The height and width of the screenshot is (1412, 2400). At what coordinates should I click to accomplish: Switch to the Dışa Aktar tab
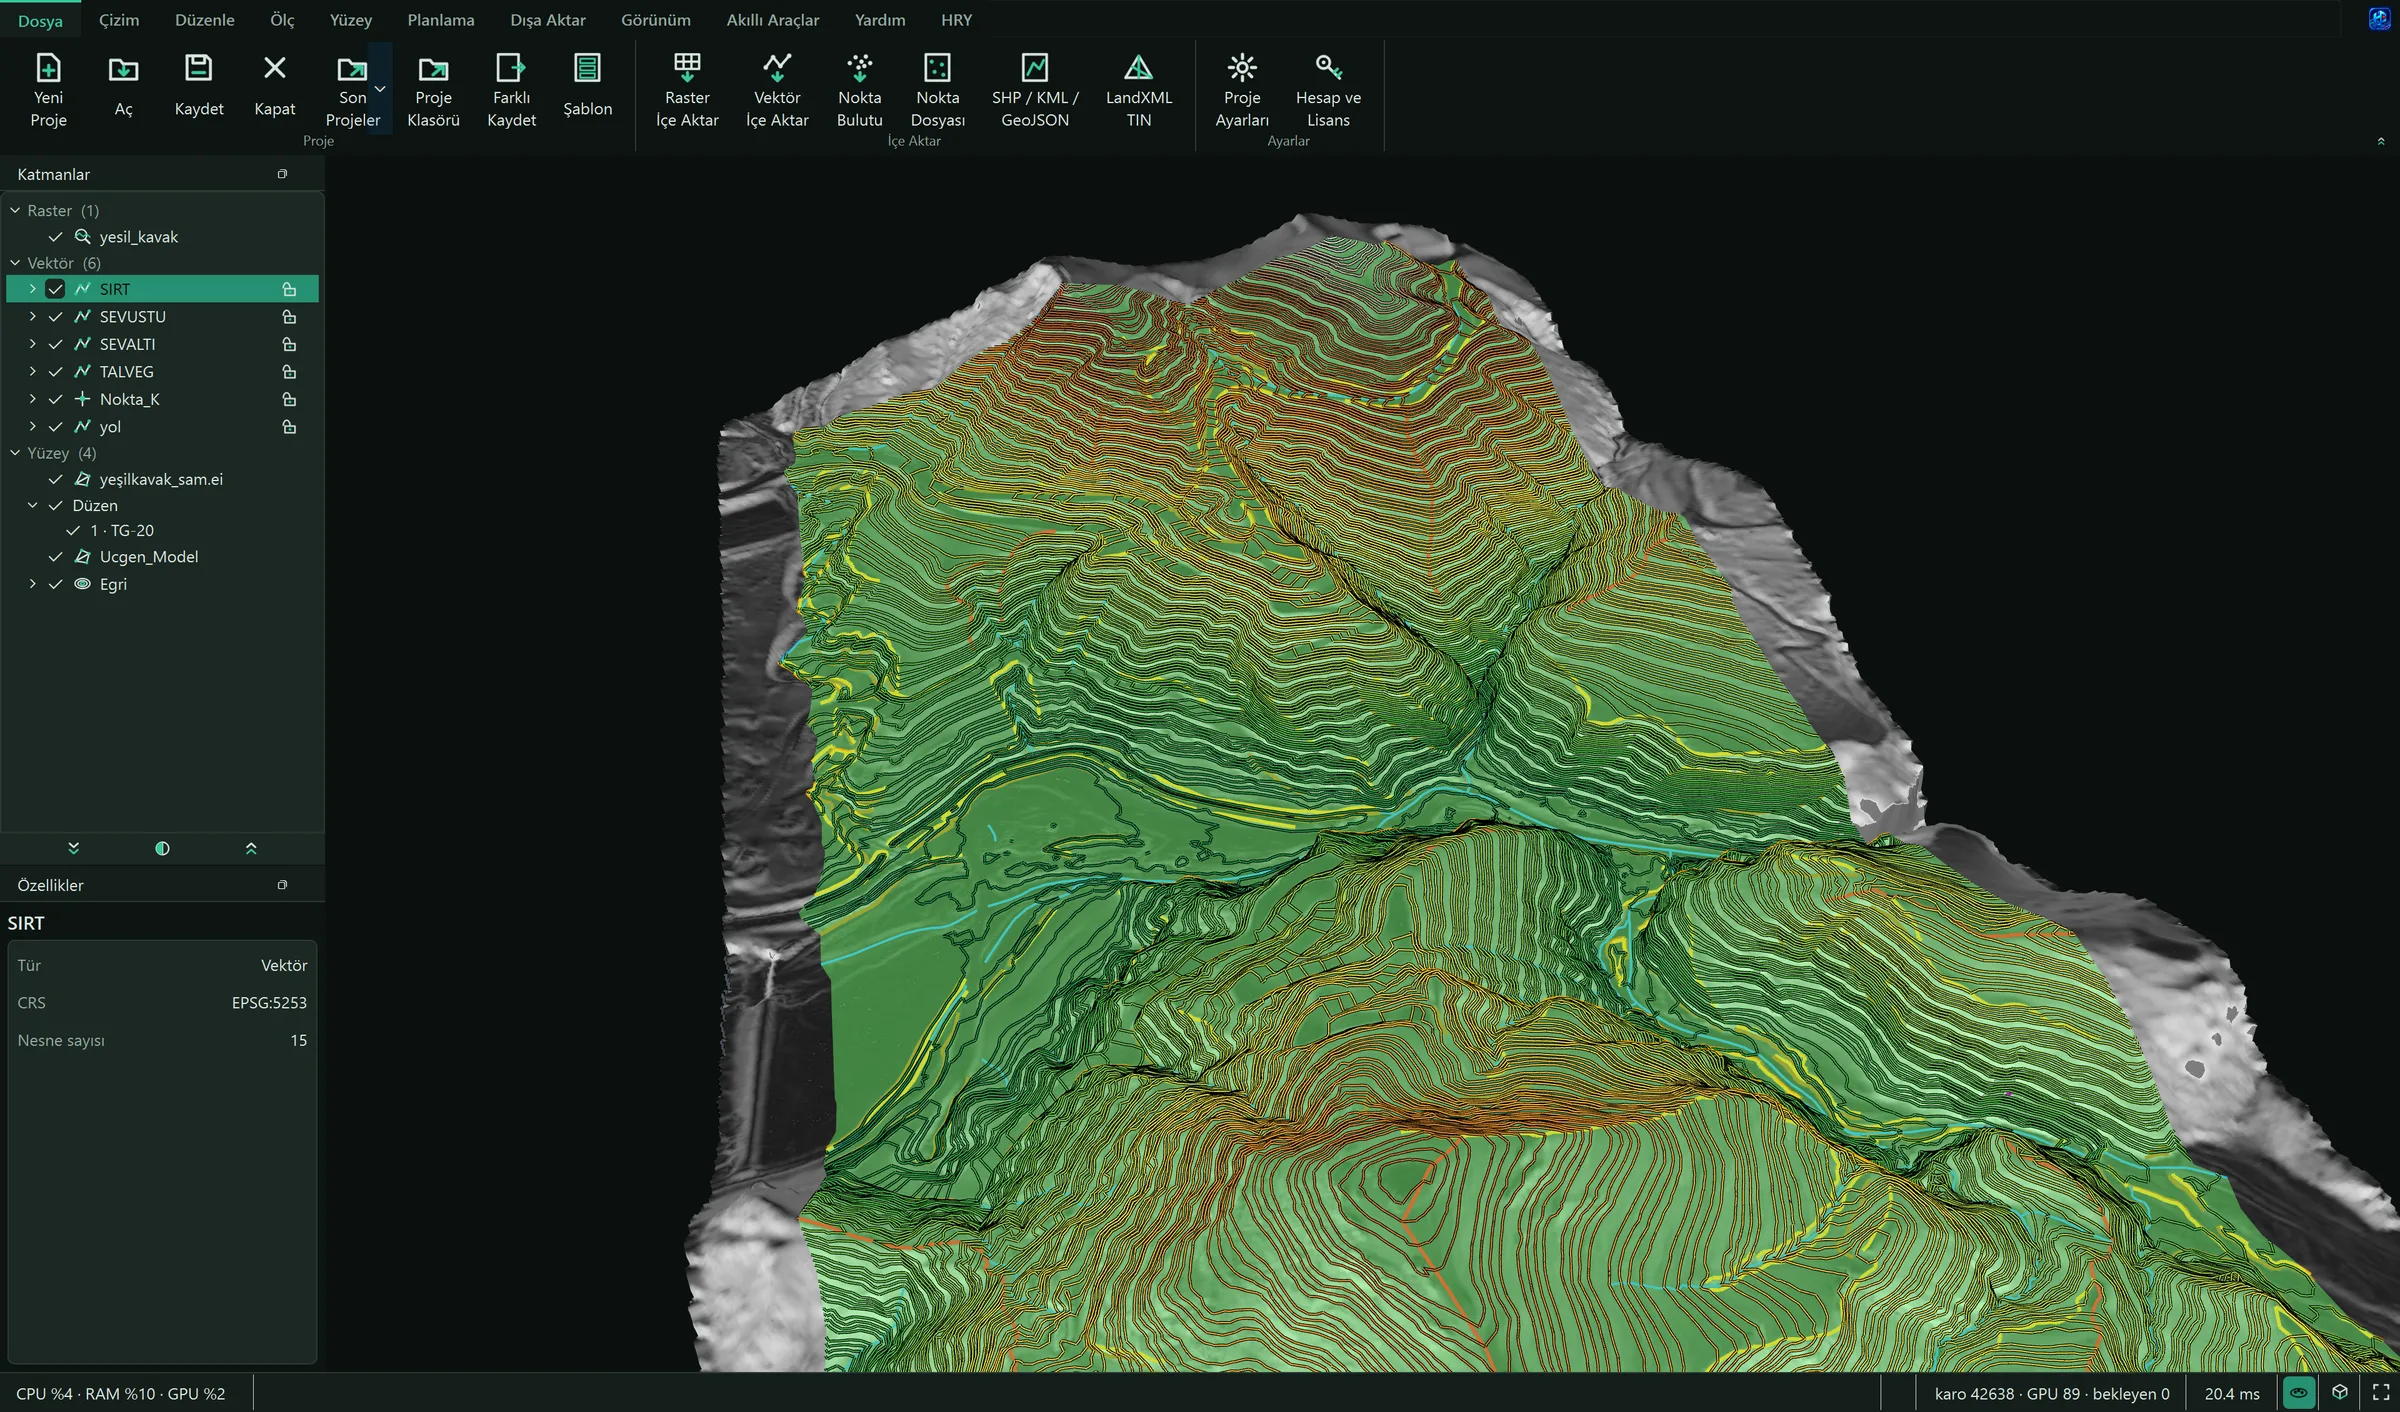tap(548, 20)
